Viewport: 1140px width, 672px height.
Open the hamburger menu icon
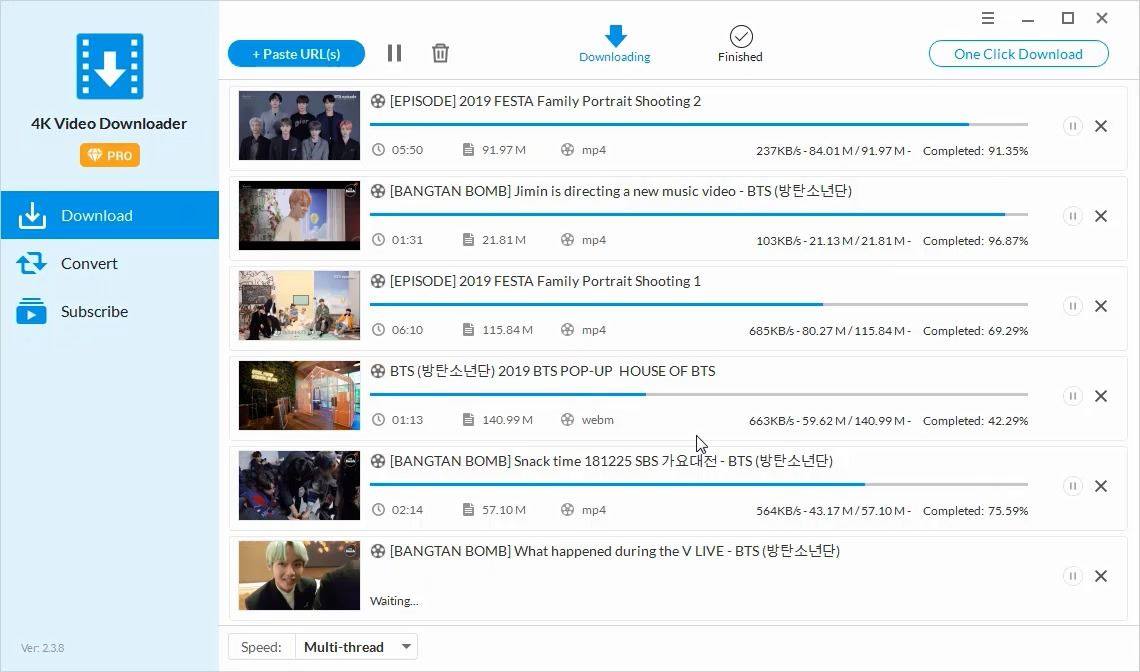pos(987,18)
